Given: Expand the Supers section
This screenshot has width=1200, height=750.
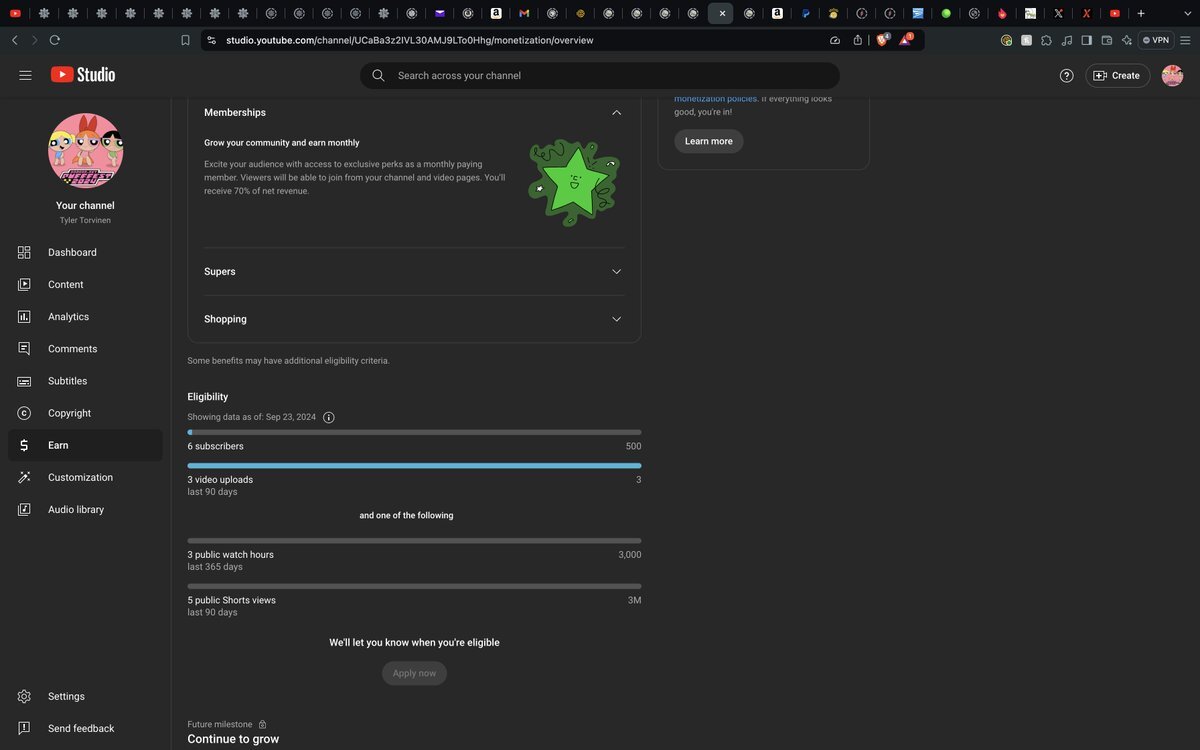Looking at the screenshot, I should [616, 272].
